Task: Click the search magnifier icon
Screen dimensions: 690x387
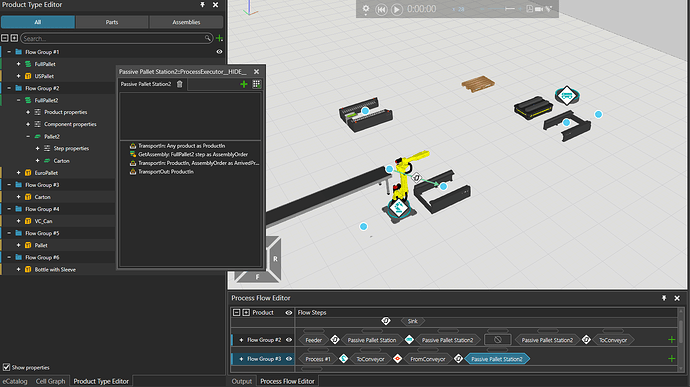Action: click(208, 38)
